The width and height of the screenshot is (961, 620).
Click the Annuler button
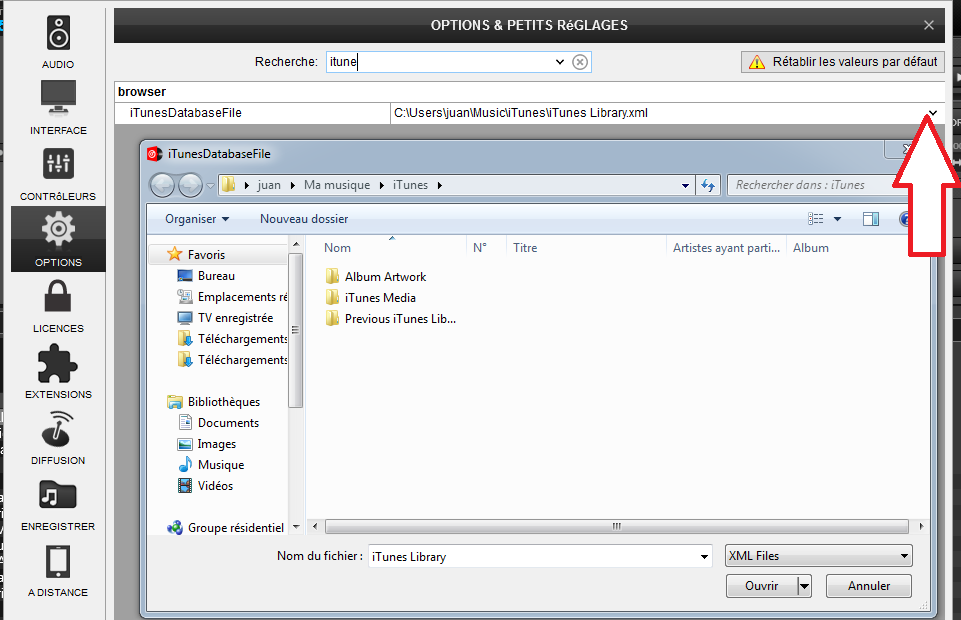[868, 586]
